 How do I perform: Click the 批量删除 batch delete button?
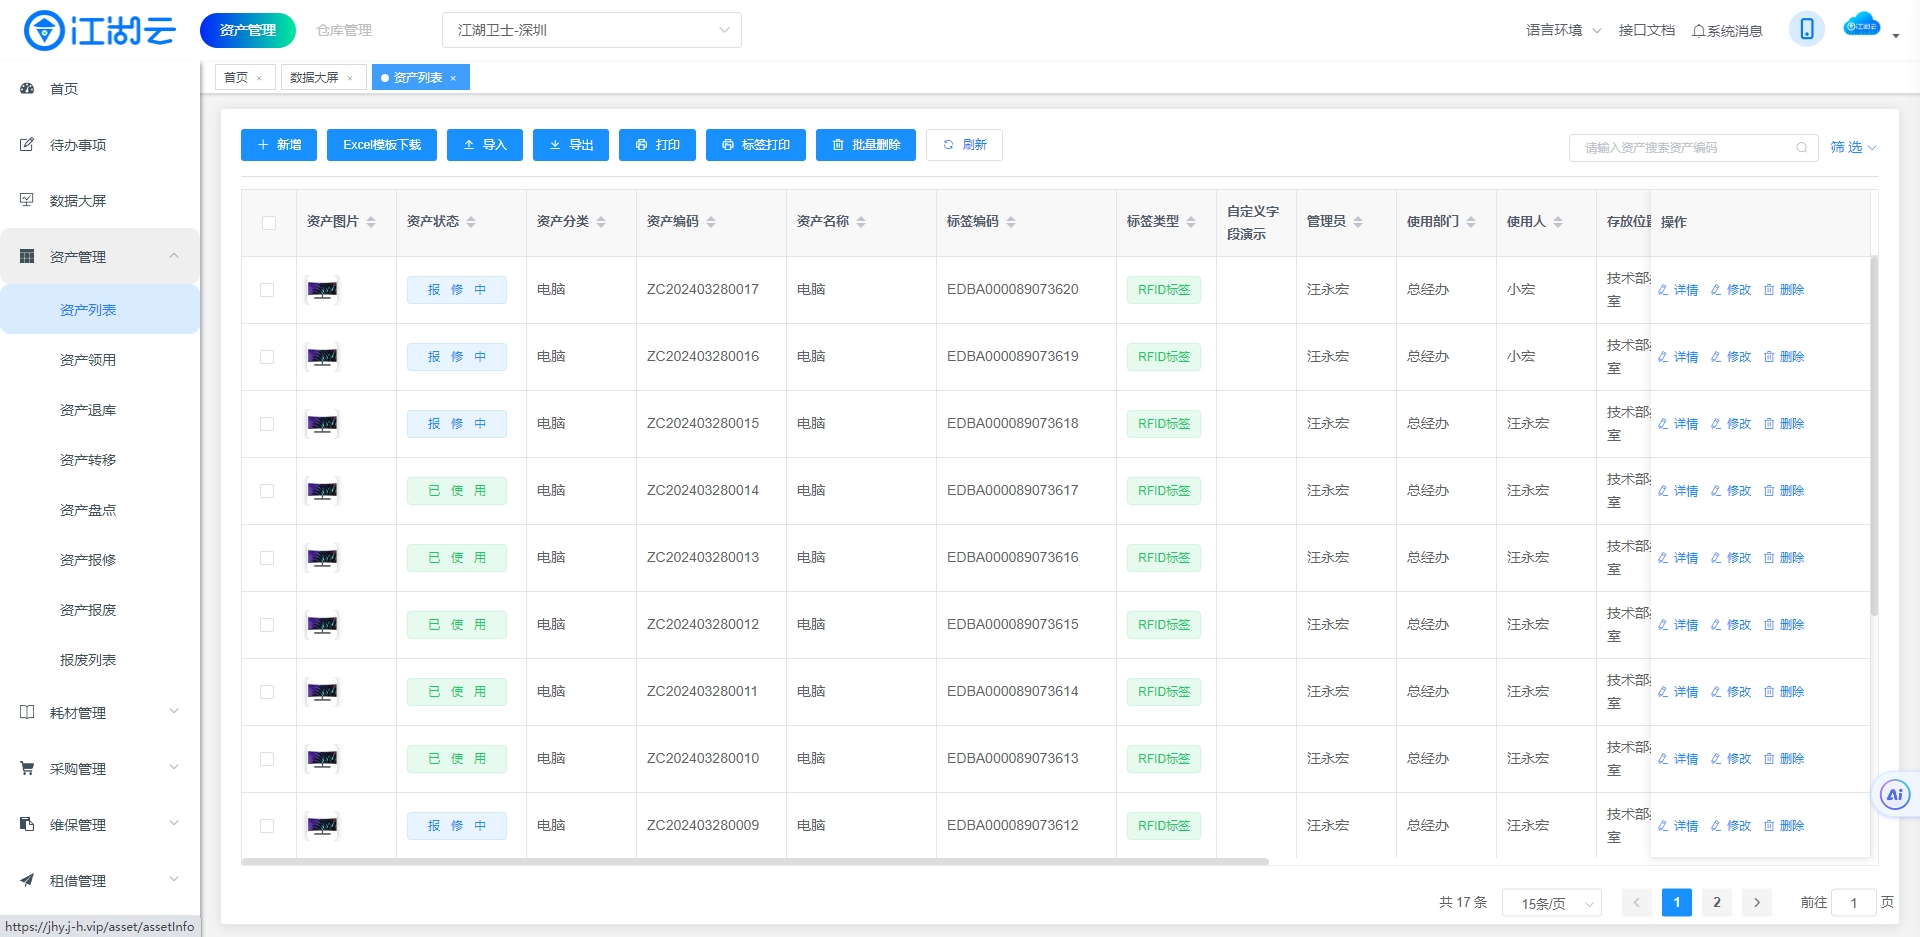click(x=866, y=145)
